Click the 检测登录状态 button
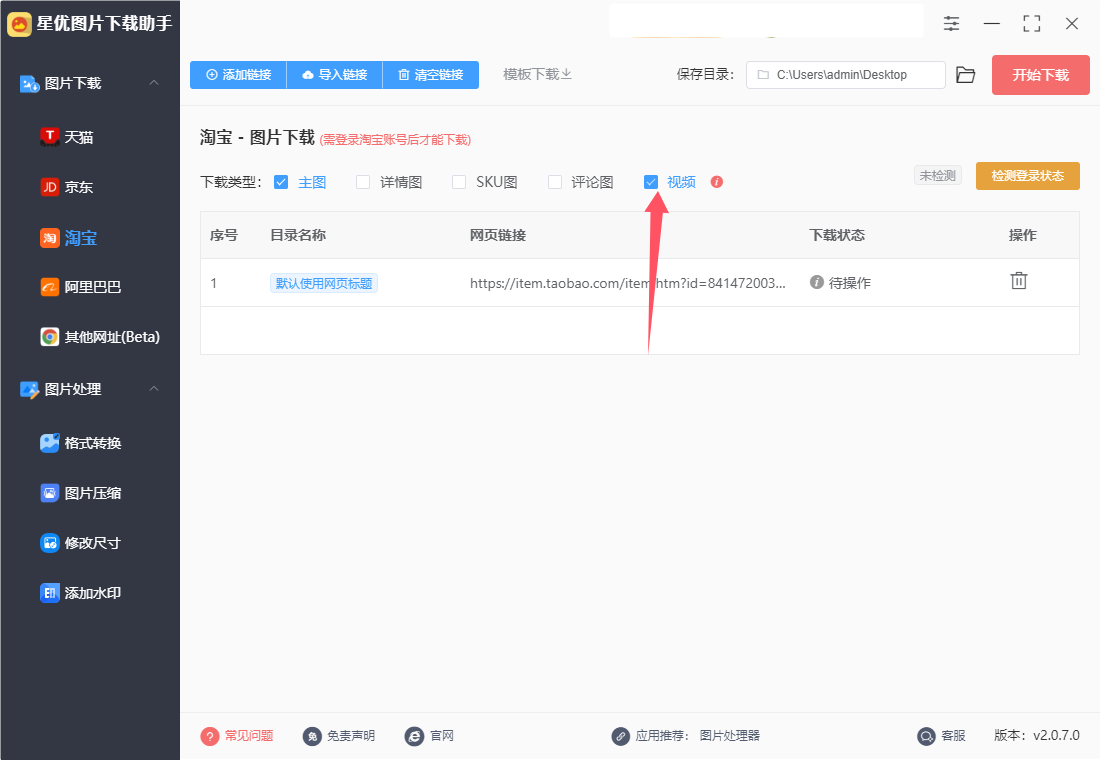Screen dimensions: 1100x760 (1027, 176)
